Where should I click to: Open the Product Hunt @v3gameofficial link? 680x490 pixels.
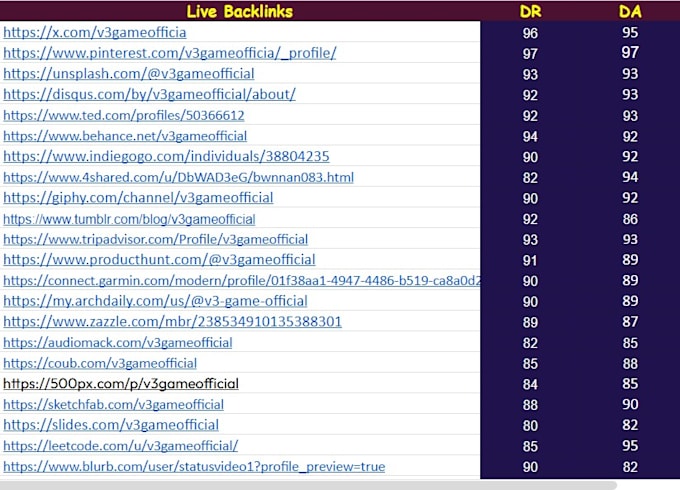159,259
